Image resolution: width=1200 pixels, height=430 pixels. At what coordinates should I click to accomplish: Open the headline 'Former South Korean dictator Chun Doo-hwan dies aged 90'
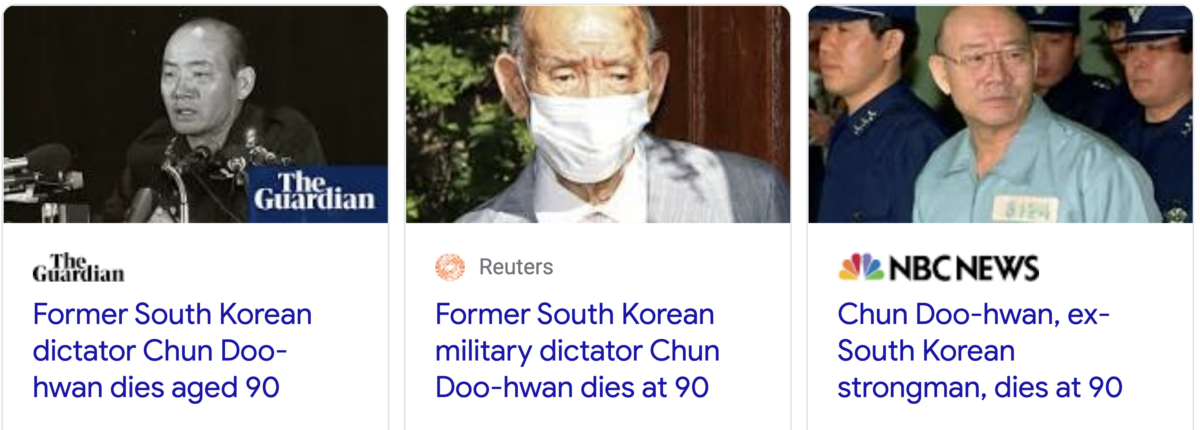point(172,351)
